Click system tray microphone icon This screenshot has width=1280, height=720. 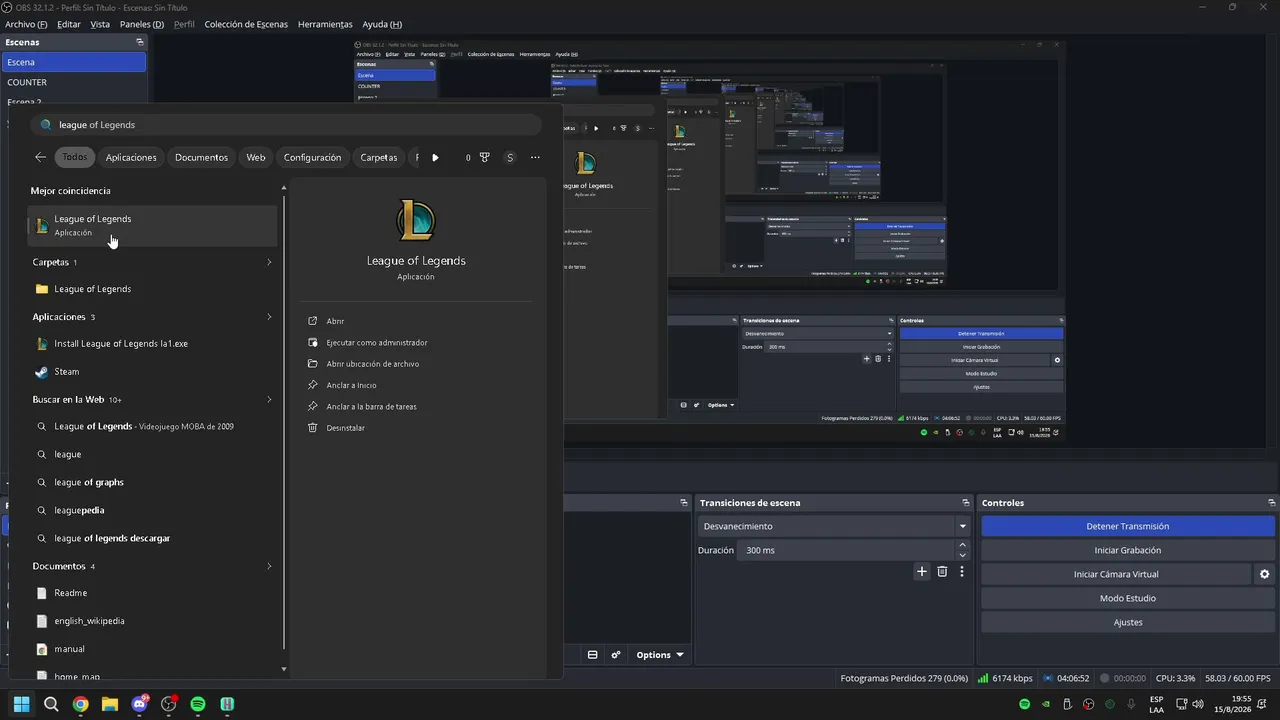[x=1131, y=704]
